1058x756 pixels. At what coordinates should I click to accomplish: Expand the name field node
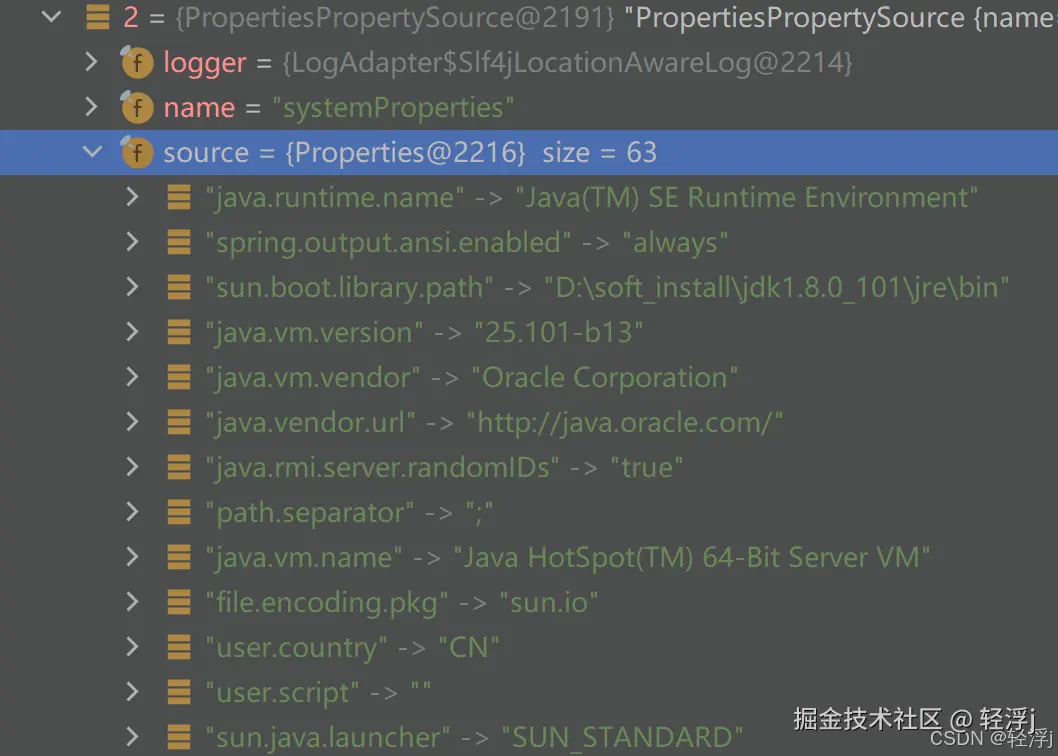pos(92,107)
